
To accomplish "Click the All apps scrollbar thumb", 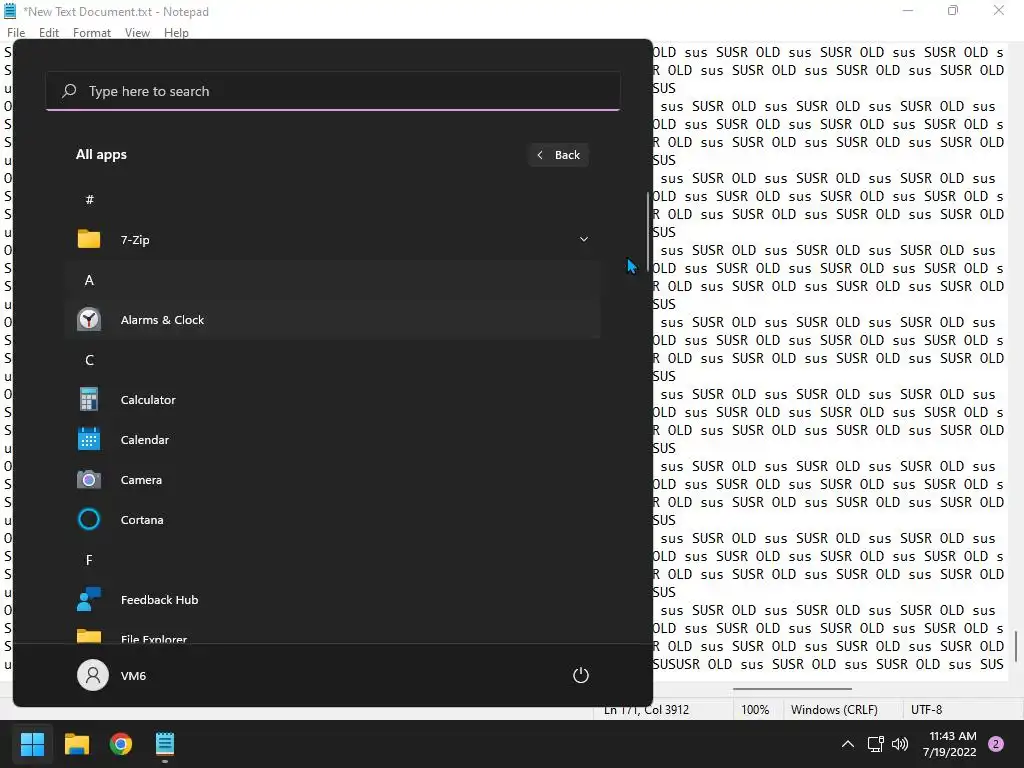I will [x=648, y=231].
